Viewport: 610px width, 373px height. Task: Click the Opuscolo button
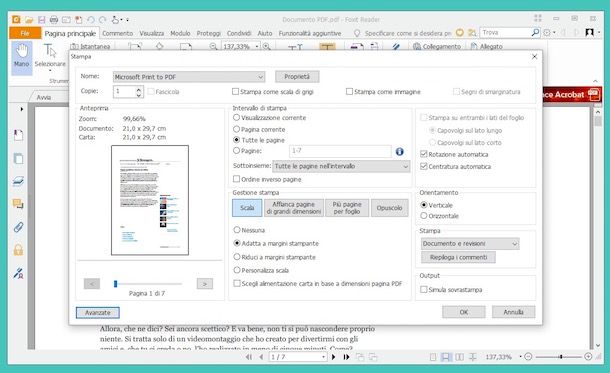pos(389,208)
